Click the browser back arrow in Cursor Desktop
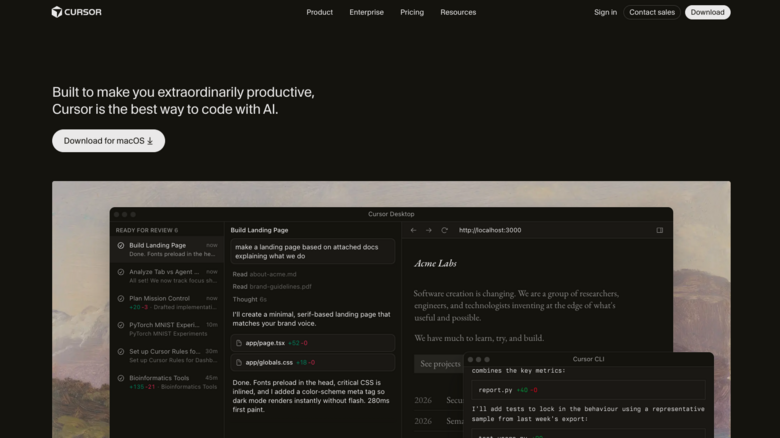 413,230
